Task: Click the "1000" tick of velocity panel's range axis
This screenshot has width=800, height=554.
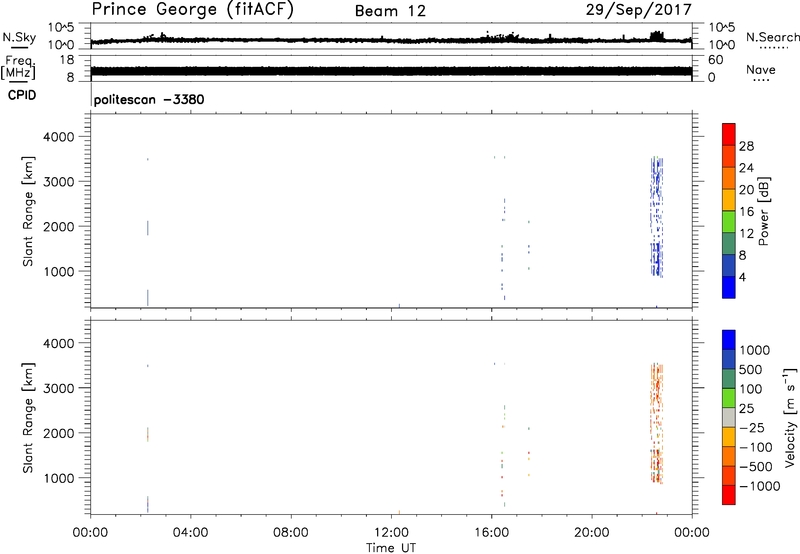Action: [59, 478]
